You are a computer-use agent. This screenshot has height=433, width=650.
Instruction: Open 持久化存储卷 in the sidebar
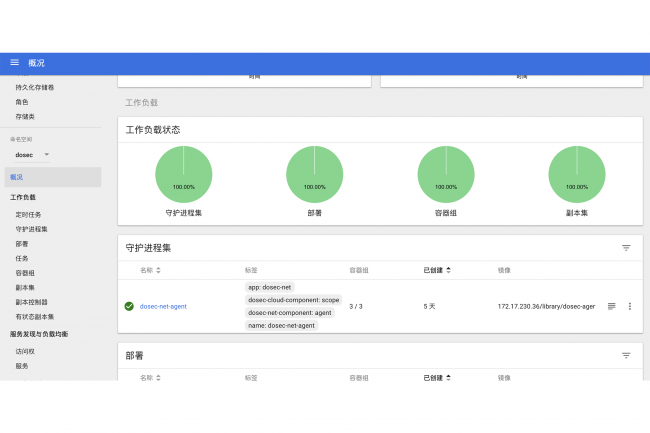[35, 87]
